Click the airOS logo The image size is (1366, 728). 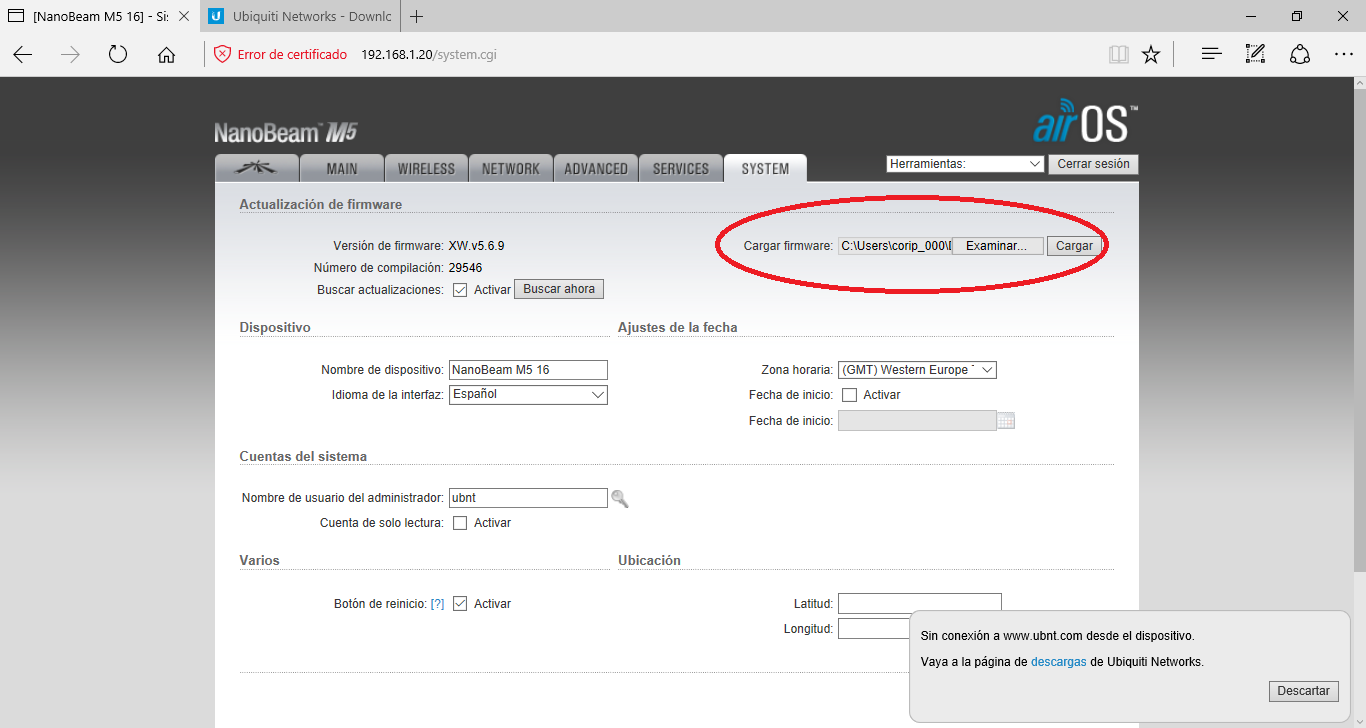[x=1085, y=120]
